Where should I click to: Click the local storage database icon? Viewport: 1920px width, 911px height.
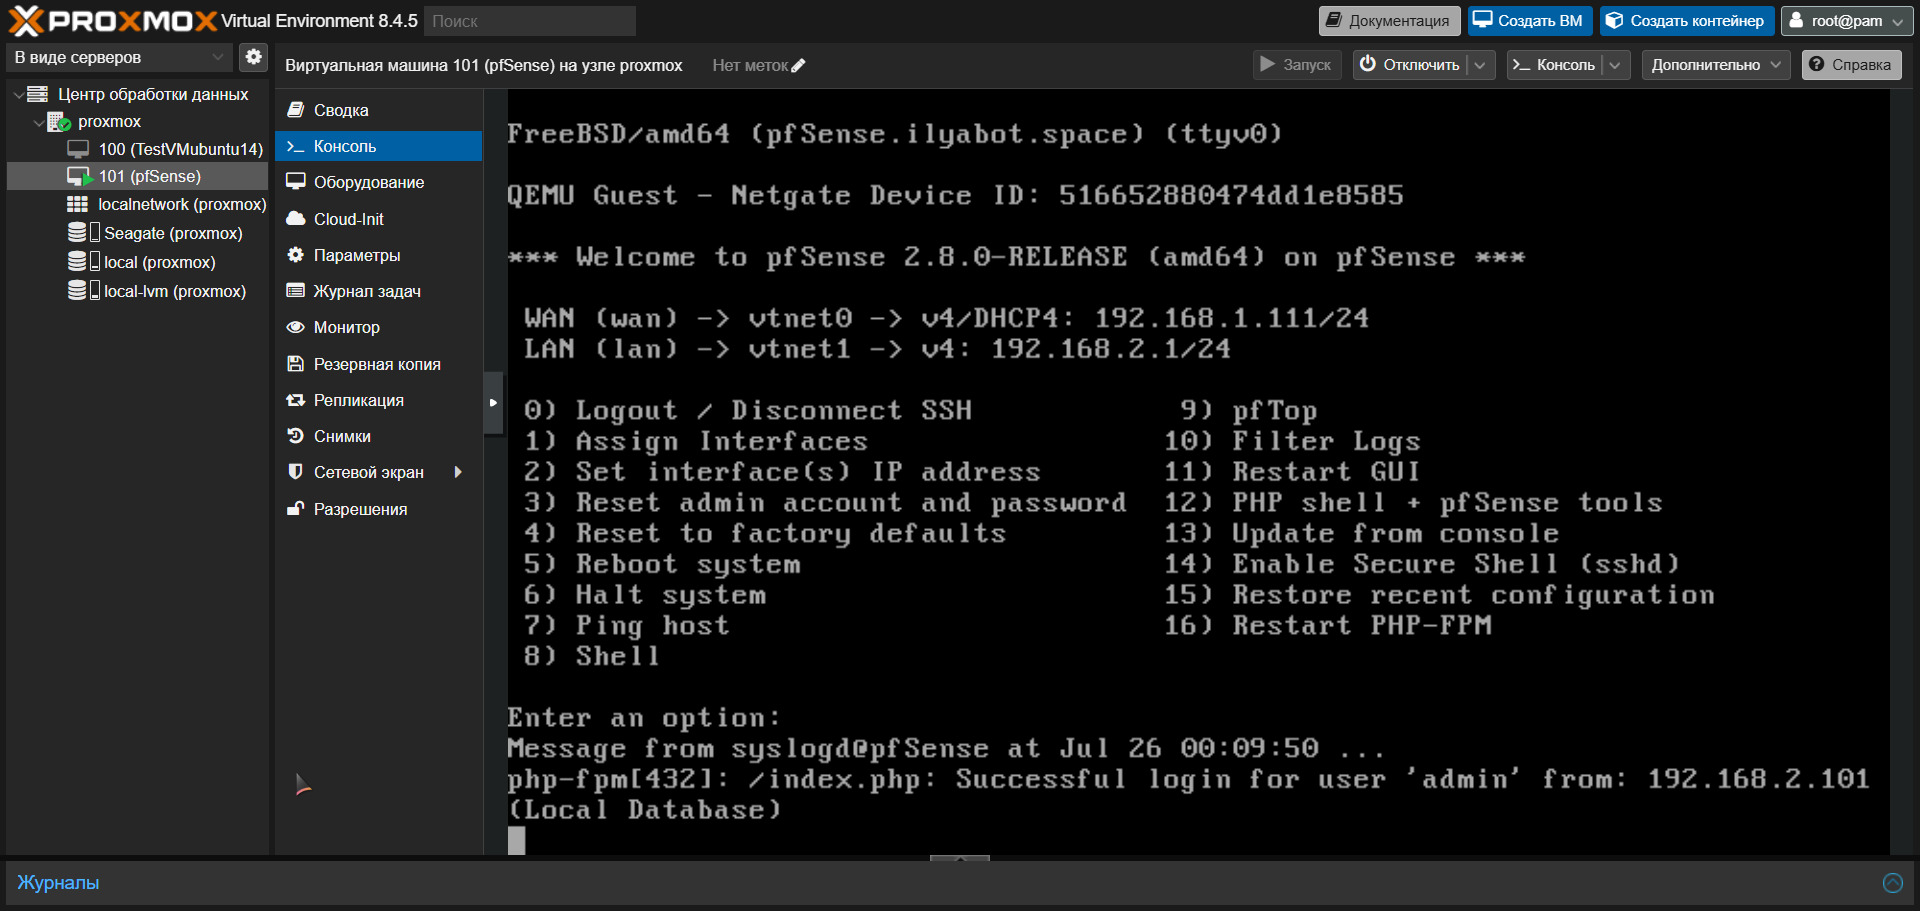click(77, 262)
